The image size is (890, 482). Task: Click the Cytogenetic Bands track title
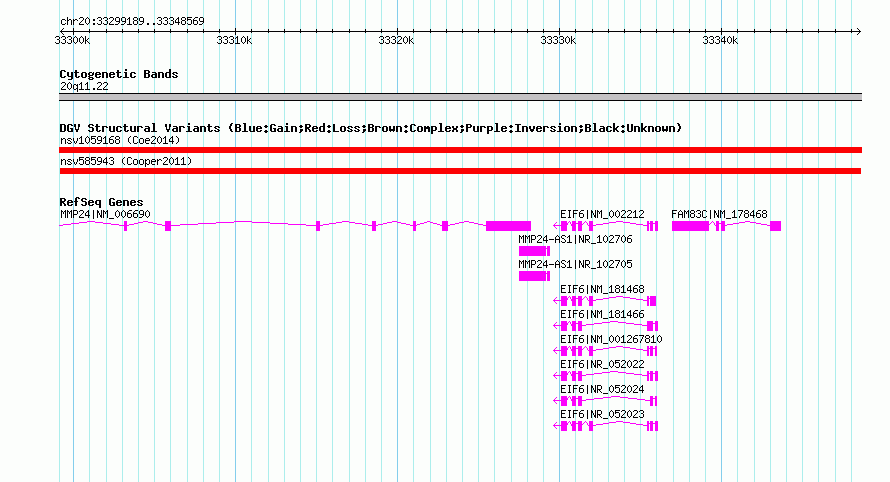tap(119, 74)
